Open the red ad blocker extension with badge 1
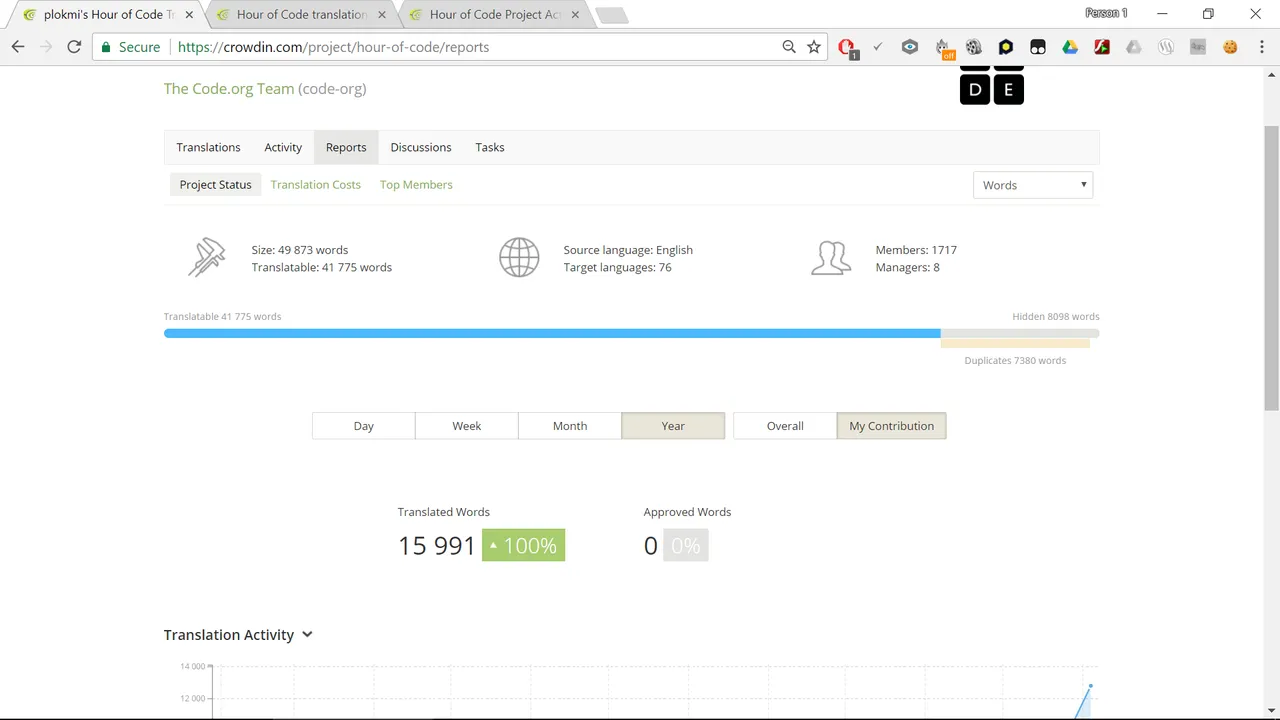 click(846, 47)
